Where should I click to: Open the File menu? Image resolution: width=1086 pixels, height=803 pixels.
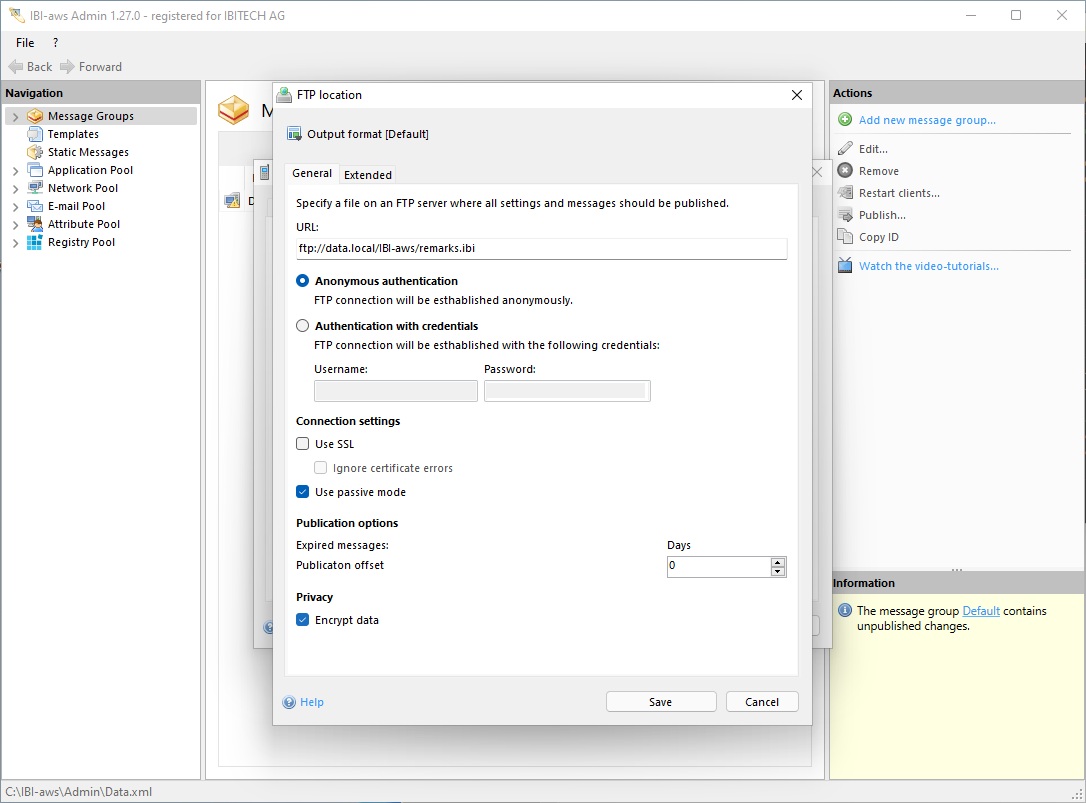[25, 43]
